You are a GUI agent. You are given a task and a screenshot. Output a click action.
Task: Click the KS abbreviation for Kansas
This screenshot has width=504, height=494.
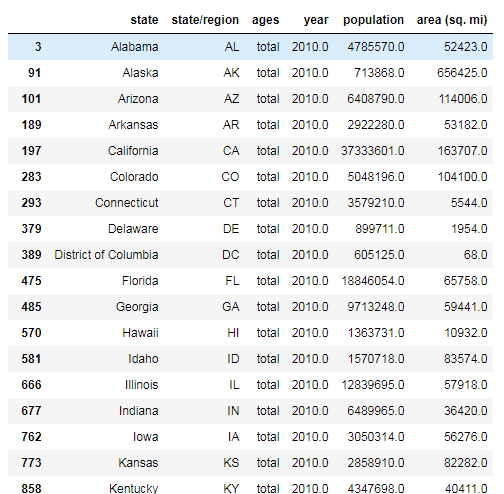click(231, 463)
